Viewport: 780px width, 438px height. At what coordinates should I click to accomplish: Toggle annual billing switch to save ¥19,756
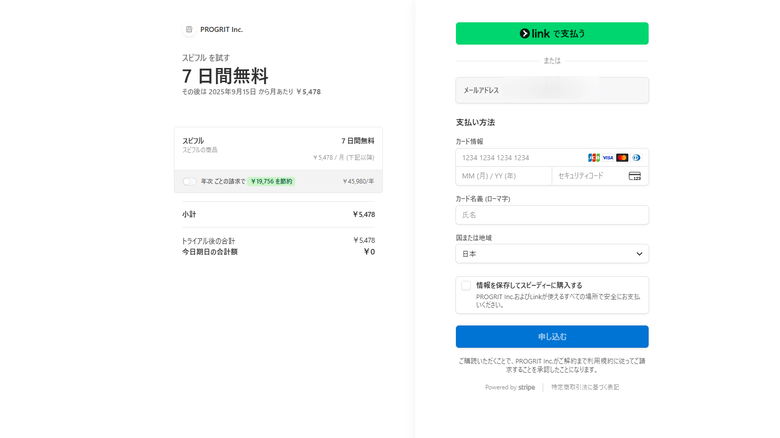(x=189, y=181)
